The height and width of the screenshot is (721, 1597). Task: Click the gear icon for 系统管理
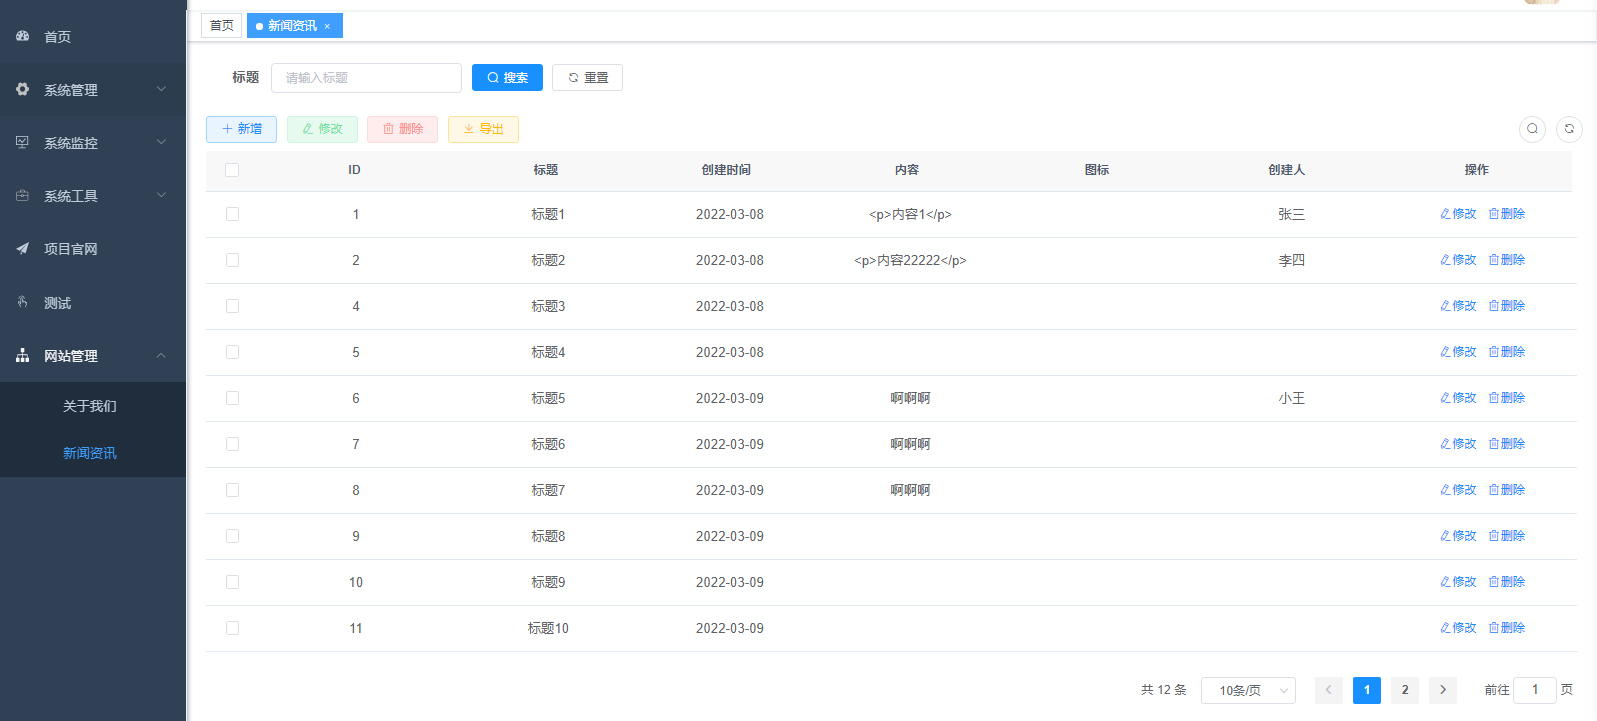tap(22, 89)
